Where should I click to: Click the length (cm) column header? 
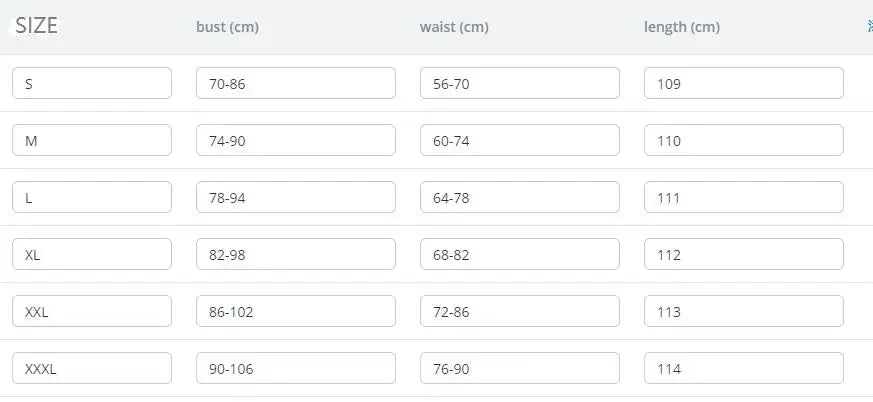pyautogui.click(x=681, y=27)
